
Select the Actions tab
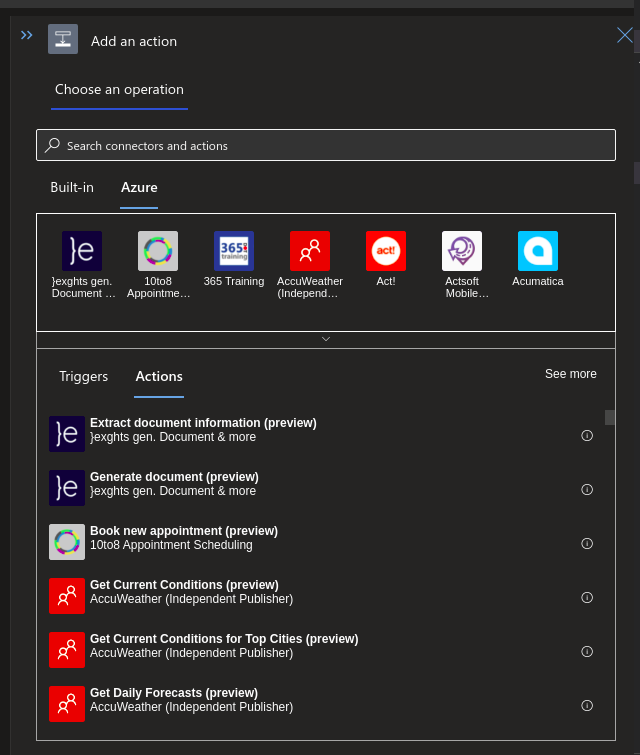click(x=159, y=377)
